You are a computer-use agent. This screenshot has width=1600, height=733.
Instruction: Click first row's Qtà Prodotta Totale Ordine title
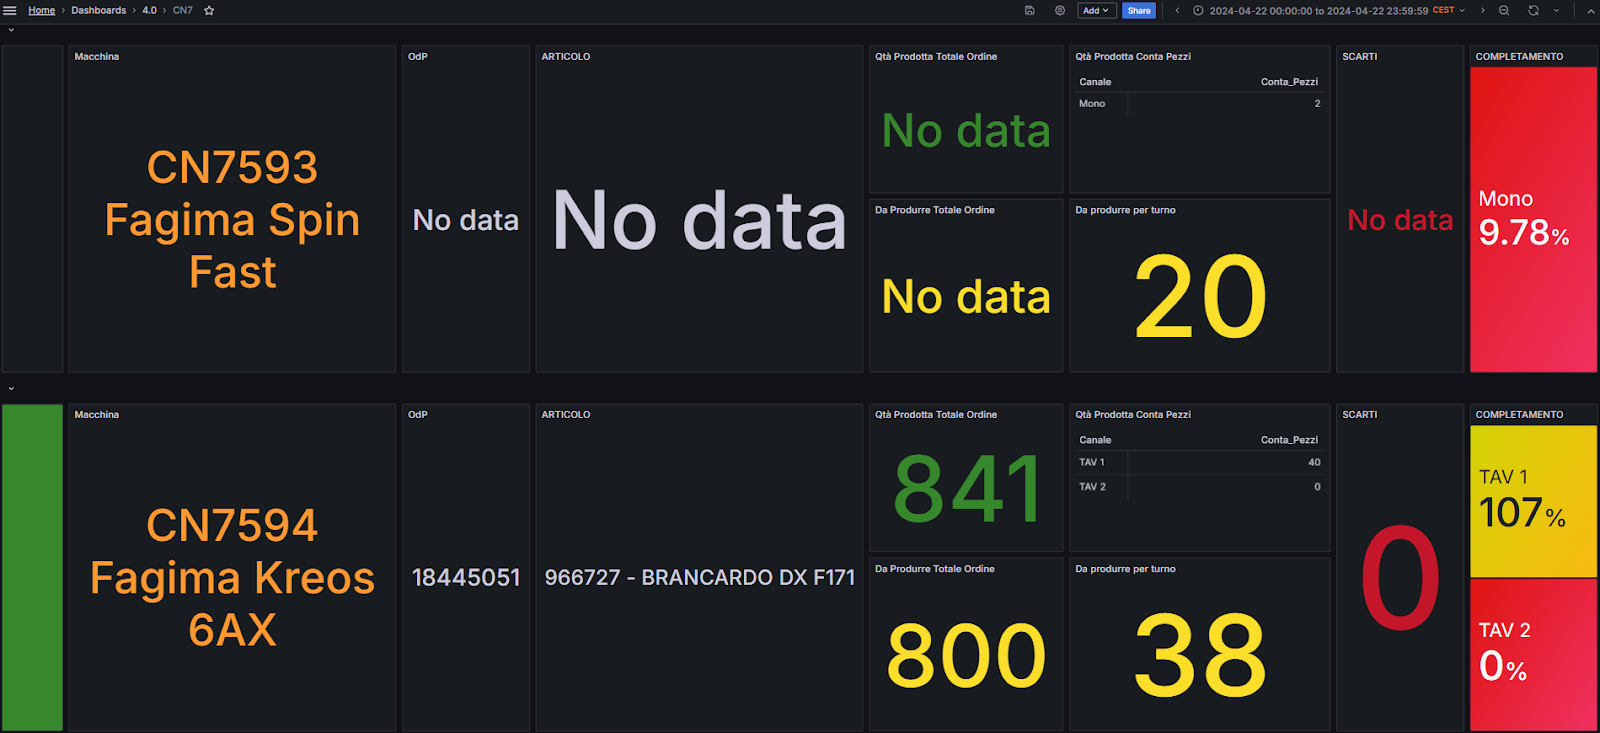pos(936,57)
